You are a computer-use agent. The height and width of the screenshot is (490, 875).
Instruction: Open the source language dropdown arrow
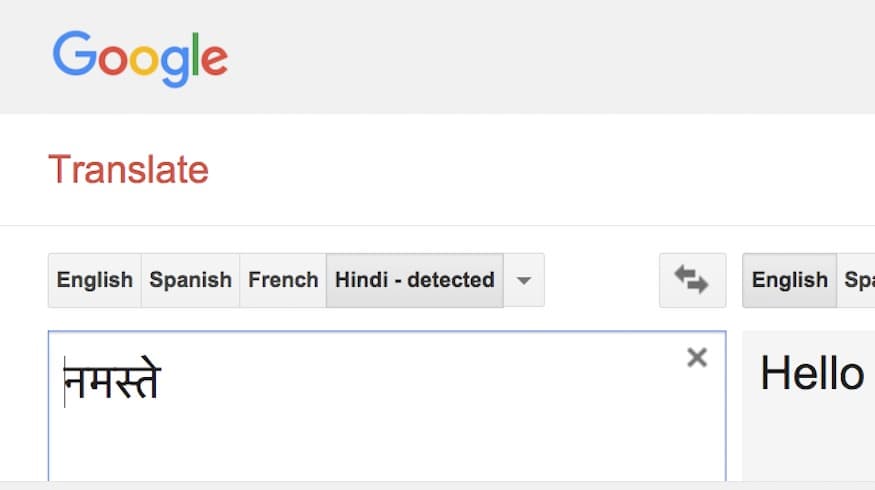[x=523, y=280]
